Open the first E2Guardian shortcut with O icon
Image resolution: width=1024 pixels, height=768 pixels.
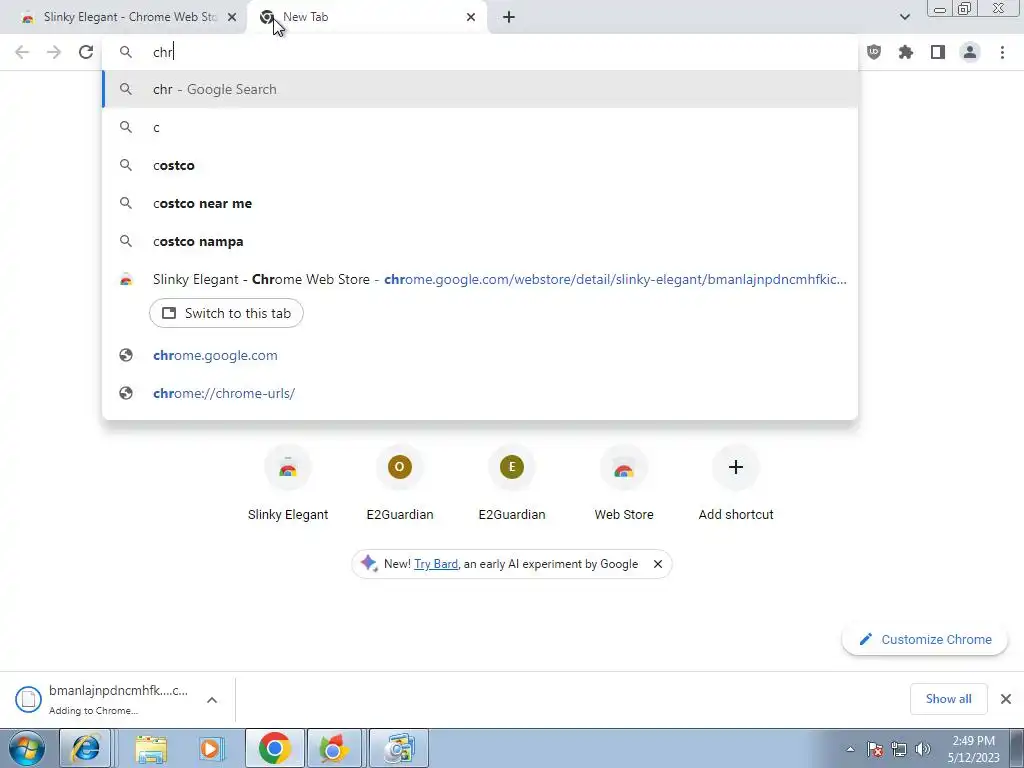coord(400,484)
